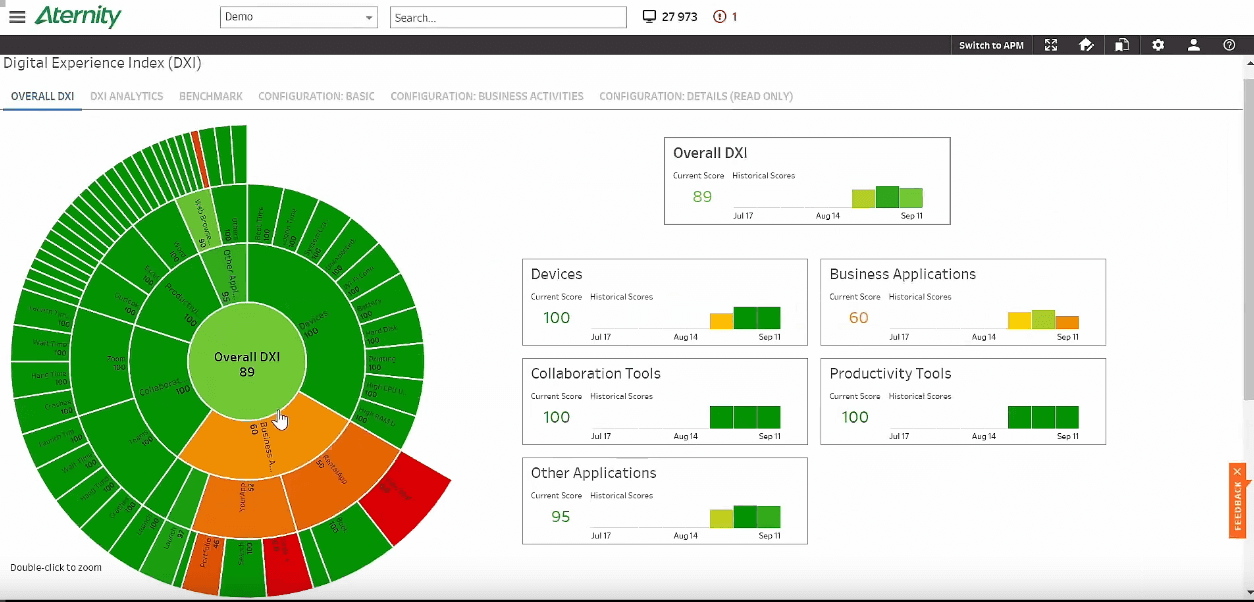Open the hamburger main menu

coord(16,17)
